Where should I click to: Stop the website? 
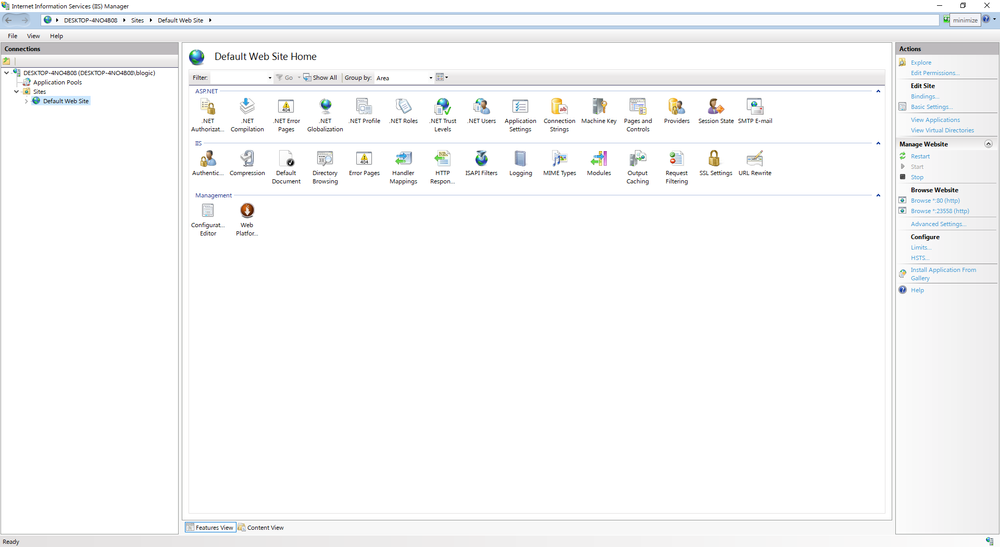(x=916, y=177)
